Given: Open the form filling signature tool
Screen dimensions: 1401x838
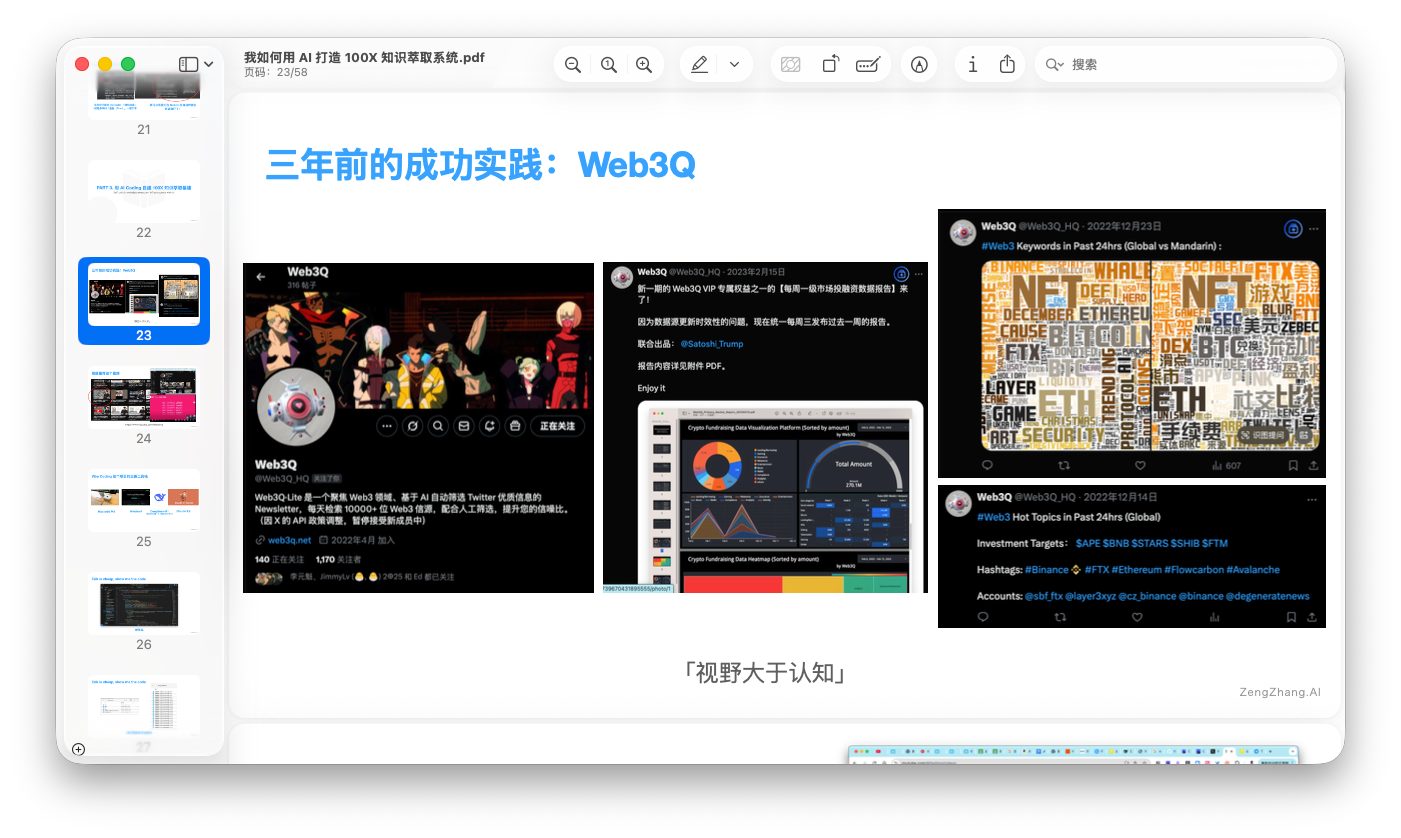Looking at the screenshot, I should [868, 64].
